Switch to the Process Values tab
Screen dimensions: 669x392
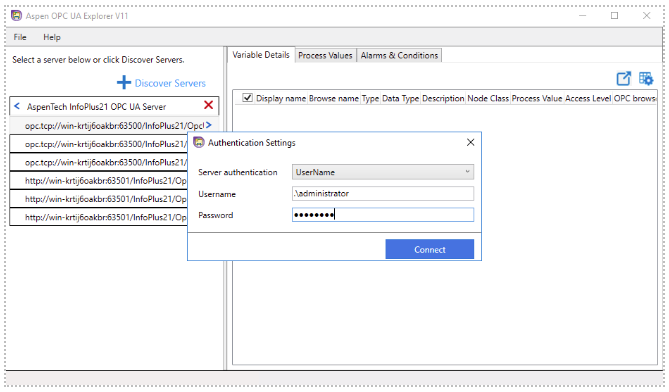pos(325,55)
